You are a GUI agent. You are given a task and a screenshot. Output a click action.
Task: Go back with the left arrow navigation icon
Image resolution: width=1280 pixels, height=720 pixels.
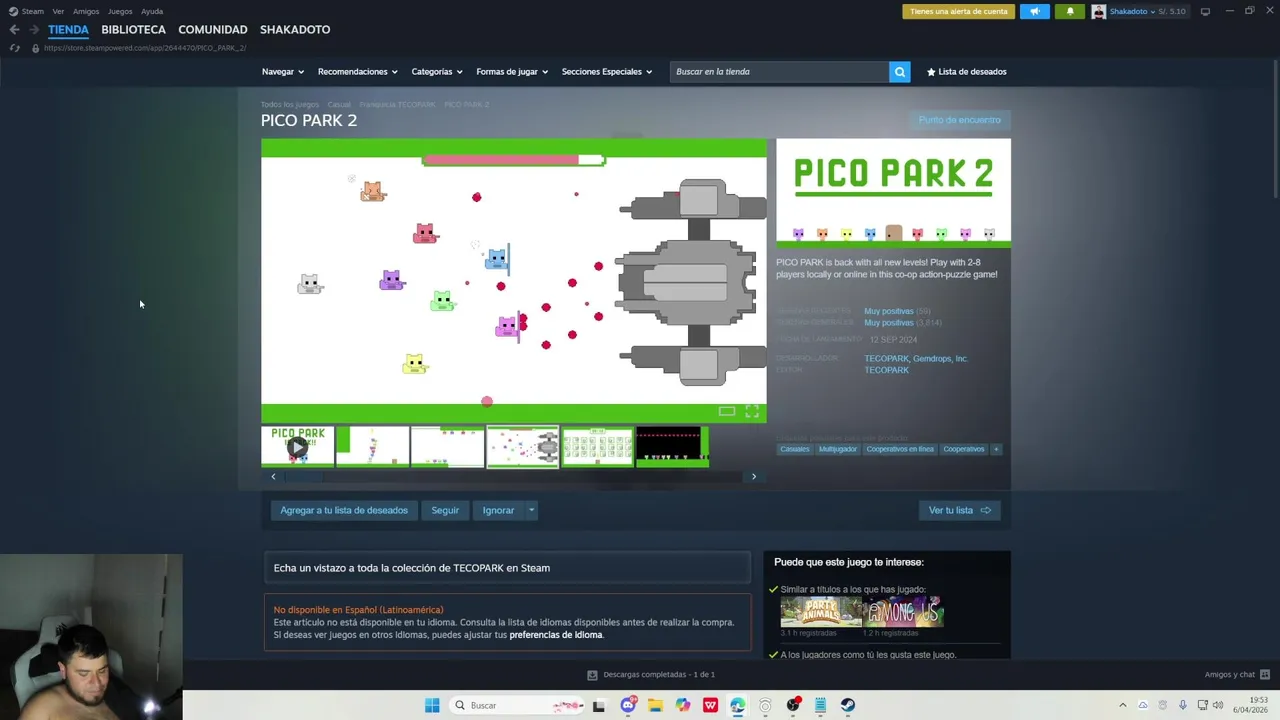[14, 30]
